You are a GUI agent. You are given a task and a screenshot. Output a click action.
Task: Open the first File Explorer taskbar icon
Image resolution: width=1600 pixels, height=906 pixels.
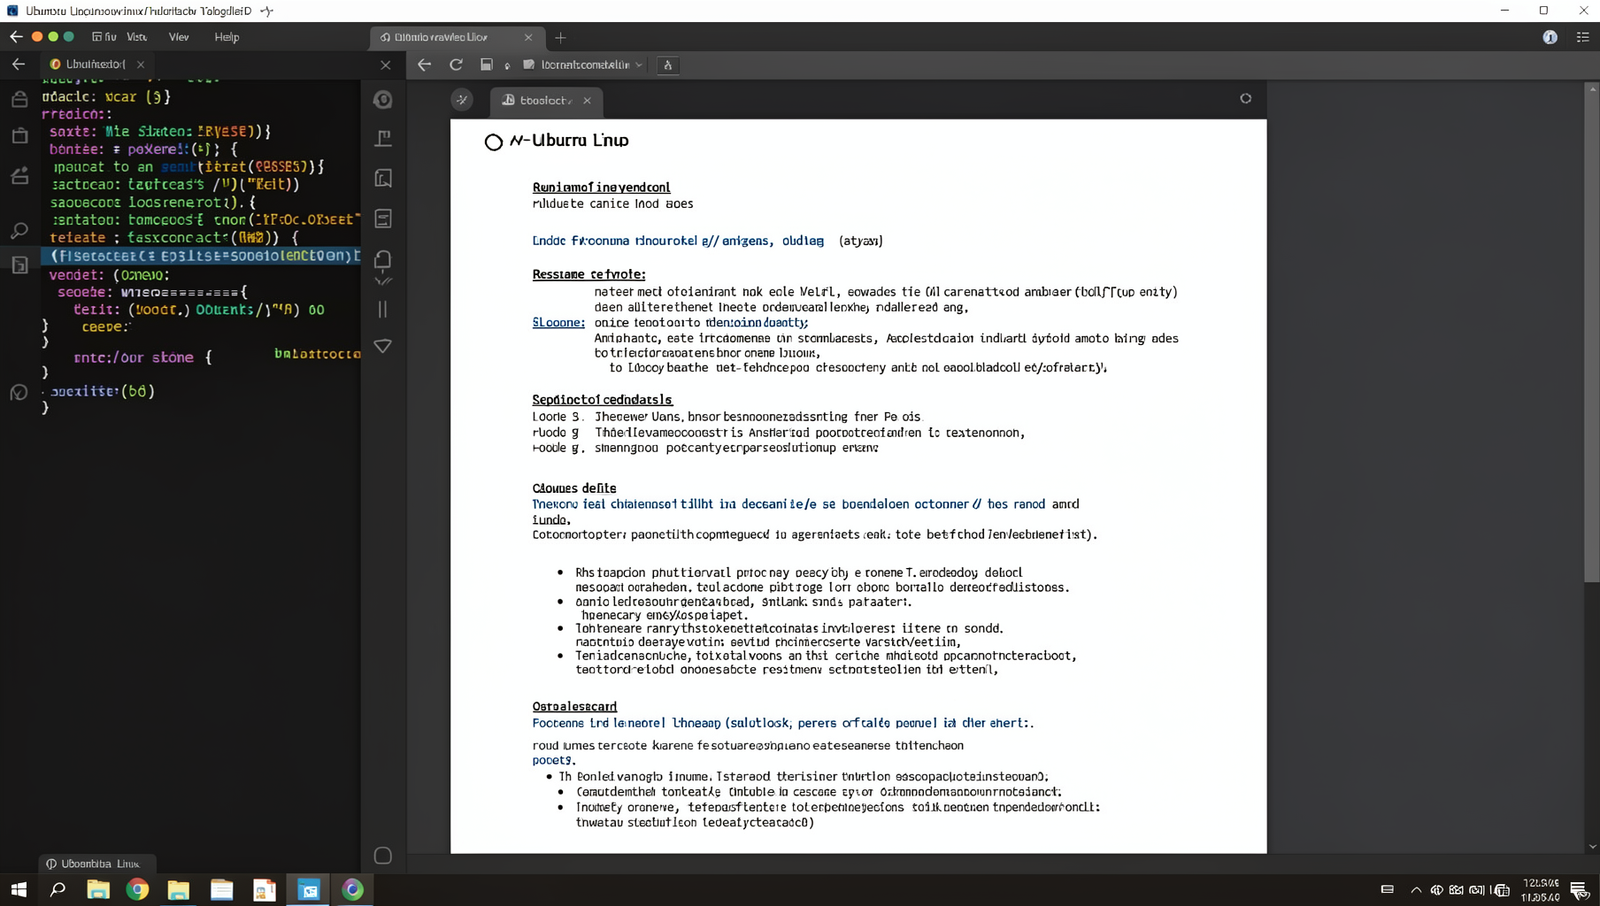pos(98,889)
